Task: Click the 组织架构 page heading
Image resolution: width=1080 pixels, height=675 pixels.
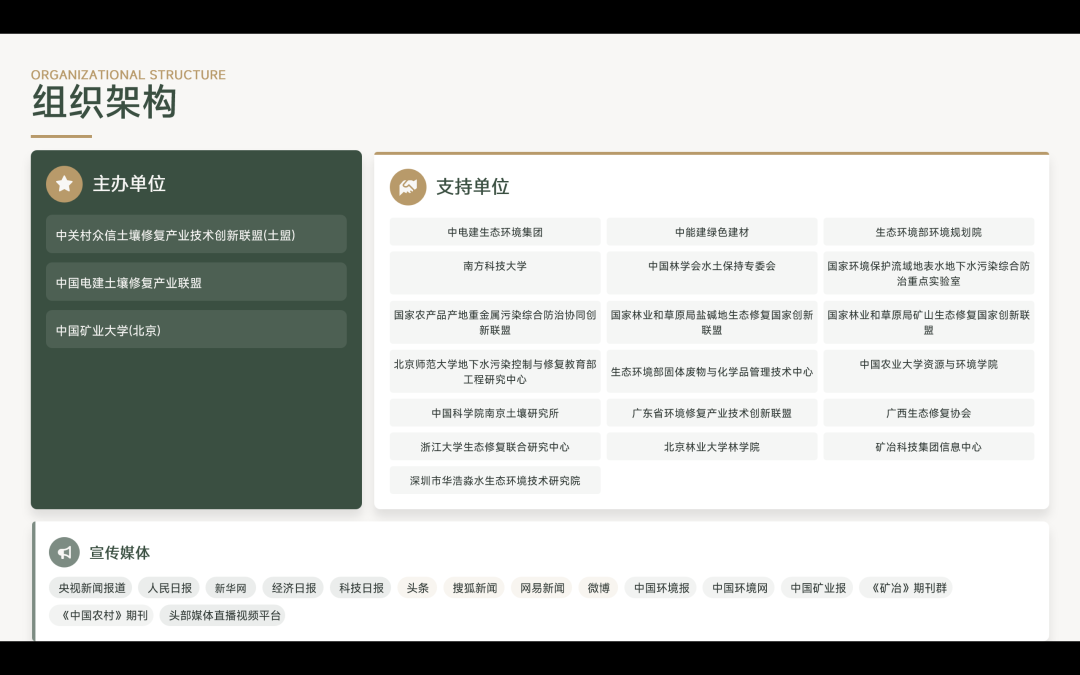Action: click(105, 102)
